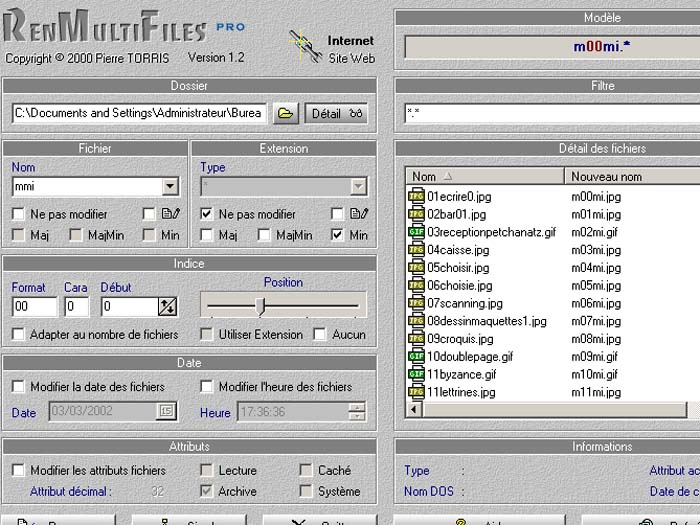Click the GIF icon of 10doublepage.gif

[x=416, y=356]
